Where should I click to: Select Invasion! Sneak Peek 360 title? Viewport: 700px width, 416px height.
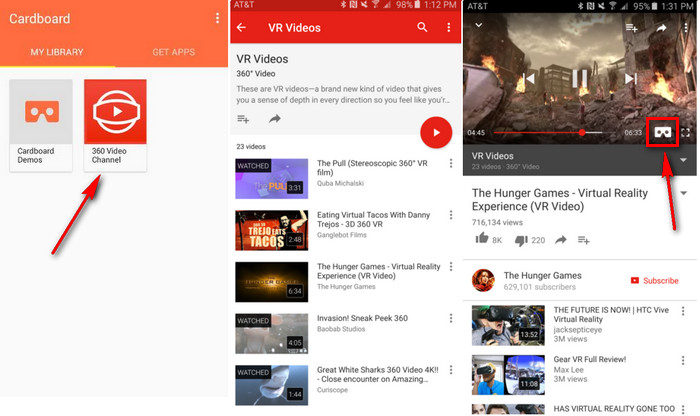point(362,318)
